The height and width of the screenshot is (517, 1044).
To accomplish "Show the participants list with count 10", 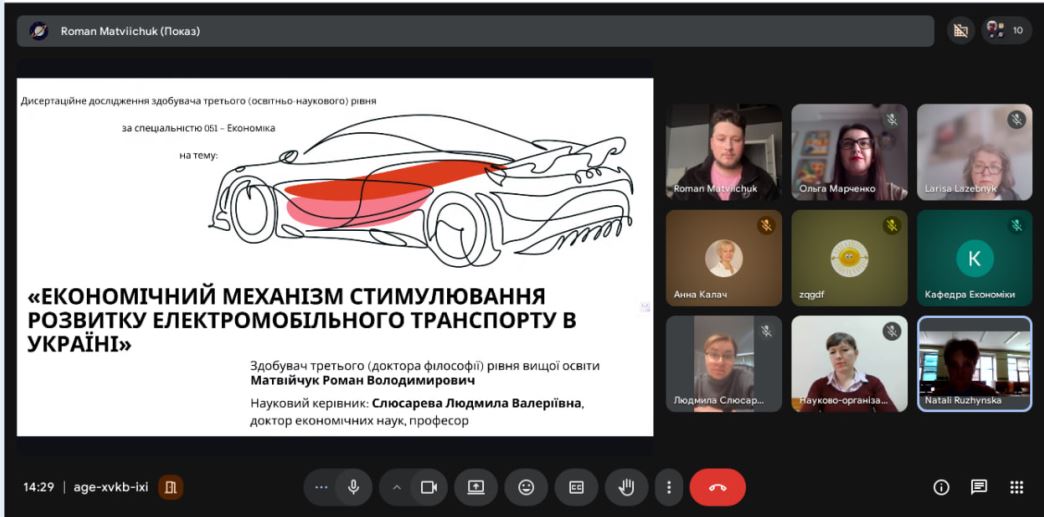I will coord(1006,30).
